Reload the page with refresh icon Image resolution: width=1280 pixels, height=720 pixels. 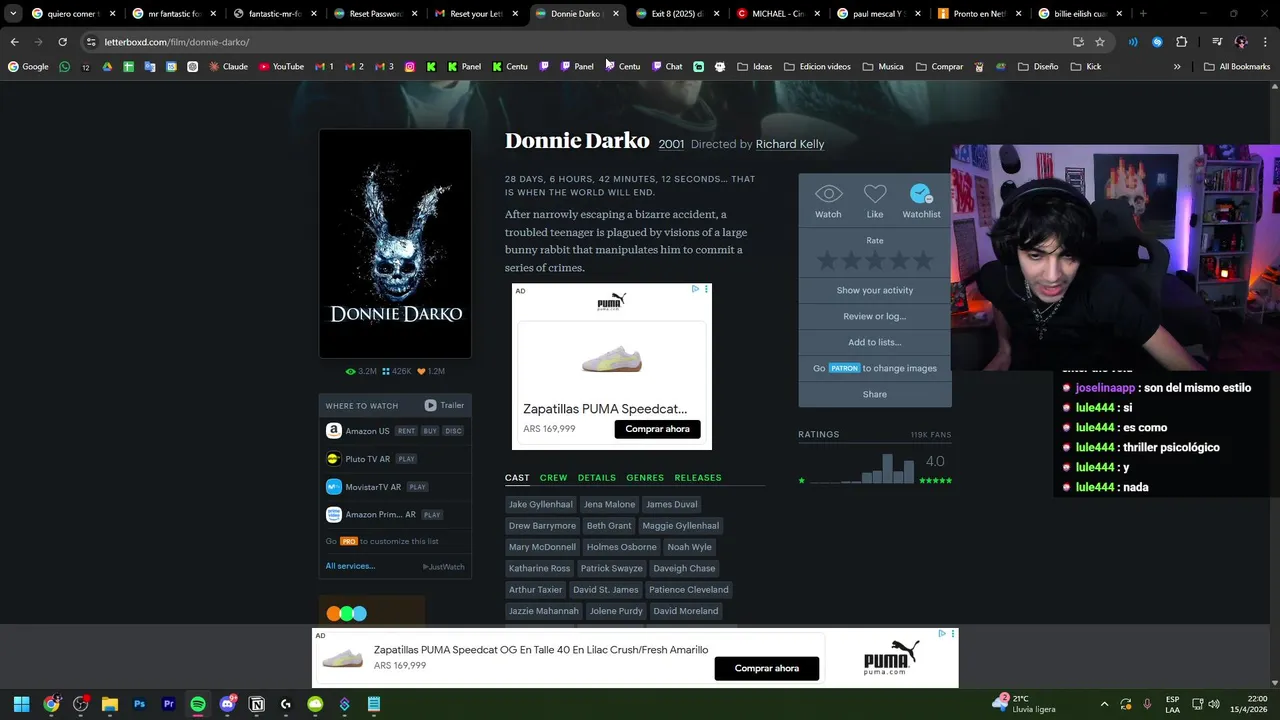[62, 42]
